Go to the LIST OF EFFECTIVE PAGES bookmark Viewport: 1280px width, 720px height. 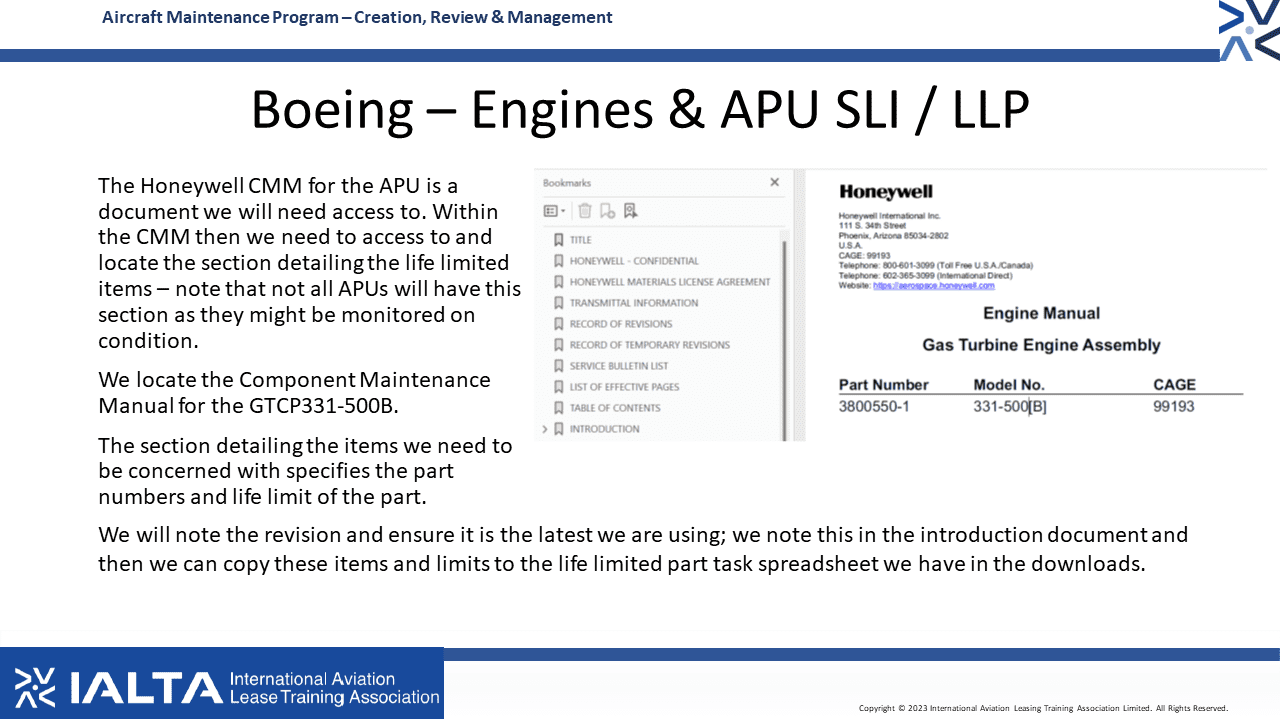[x=624, y=387]
